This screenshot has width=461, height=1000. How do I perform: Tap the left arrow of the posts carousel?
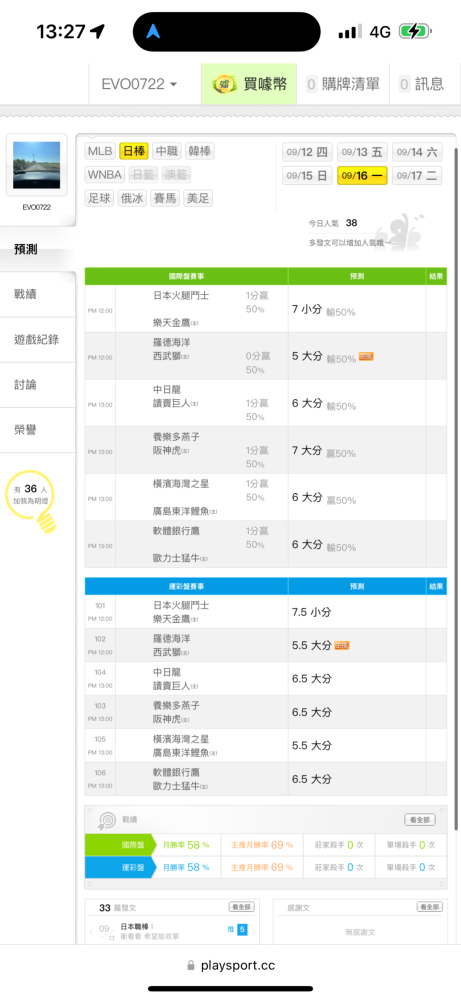coord(91,931)
